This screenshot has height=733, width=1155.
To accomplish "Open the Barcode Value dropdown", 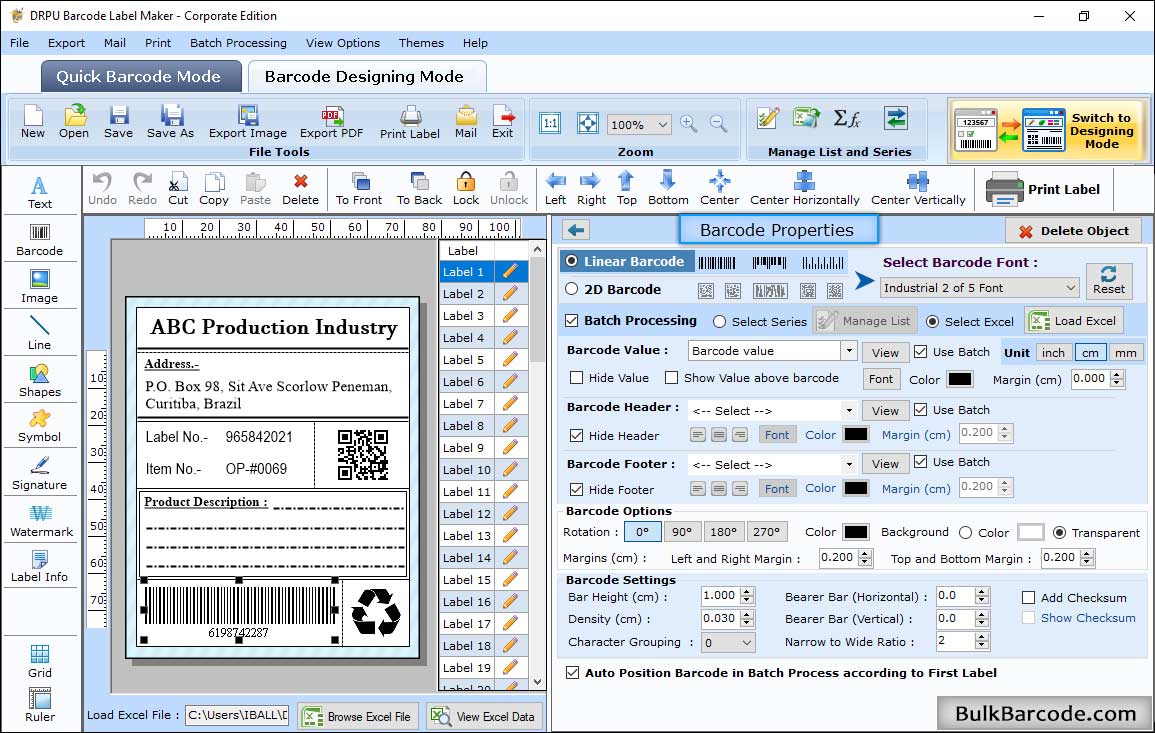I will 849,351.
